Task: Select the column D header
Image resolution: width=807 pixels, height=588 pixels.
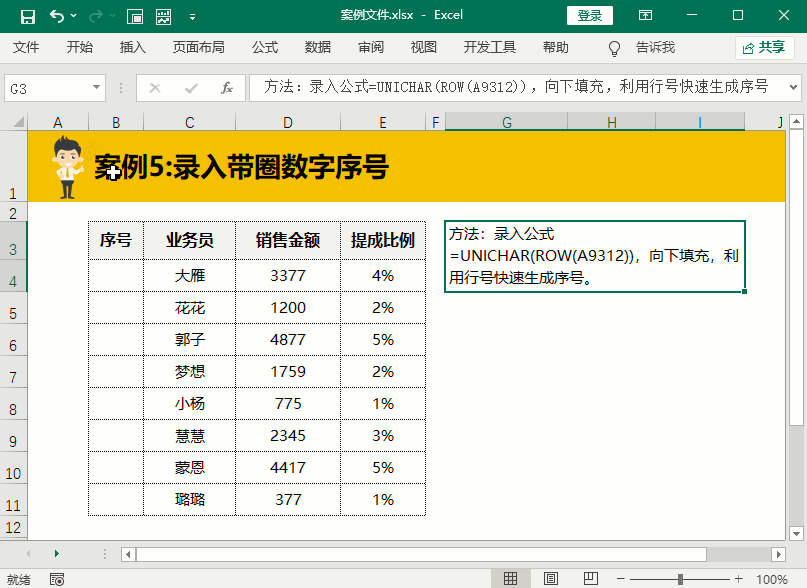Action: [x=287, y=122]
